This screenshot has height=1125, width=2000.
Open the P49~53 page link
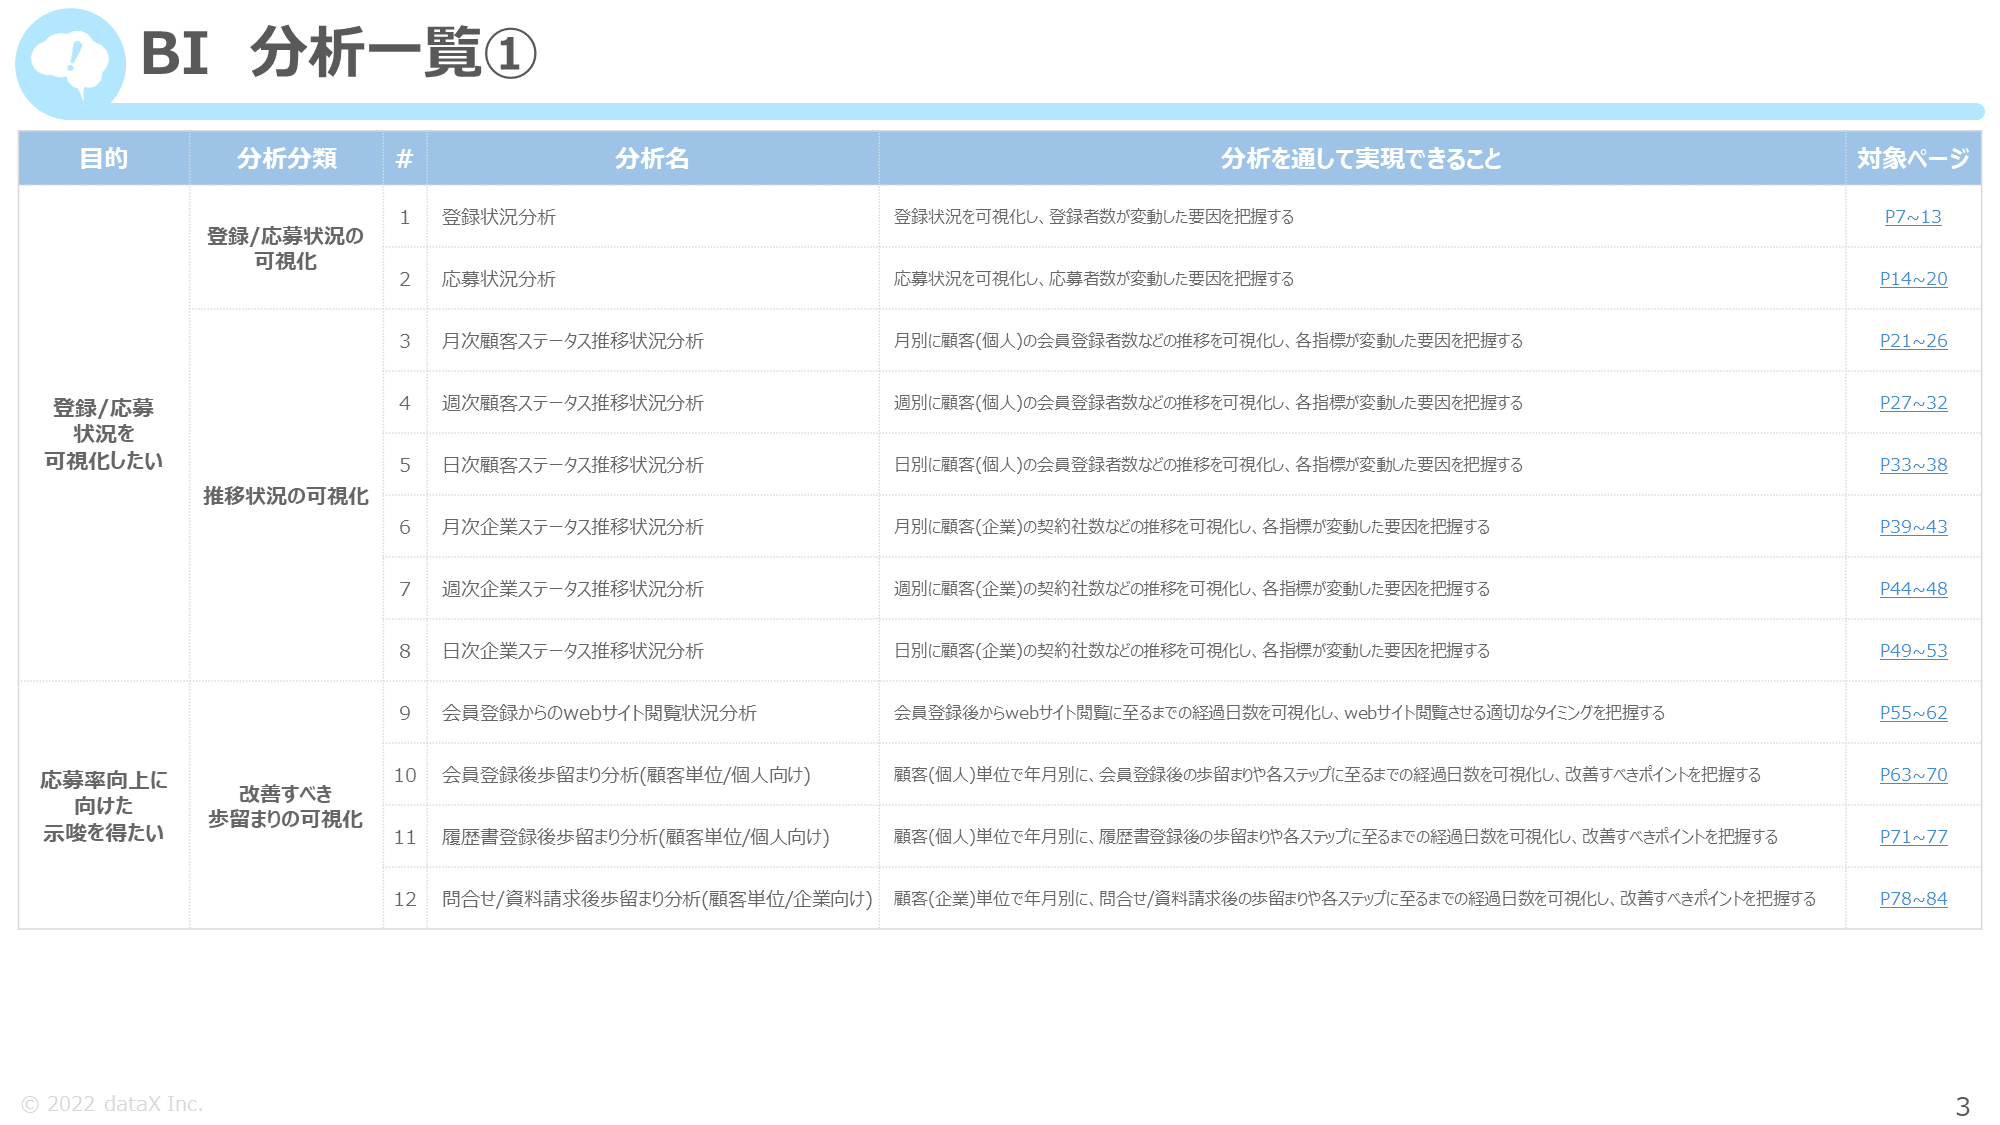tap(1913, 651)
